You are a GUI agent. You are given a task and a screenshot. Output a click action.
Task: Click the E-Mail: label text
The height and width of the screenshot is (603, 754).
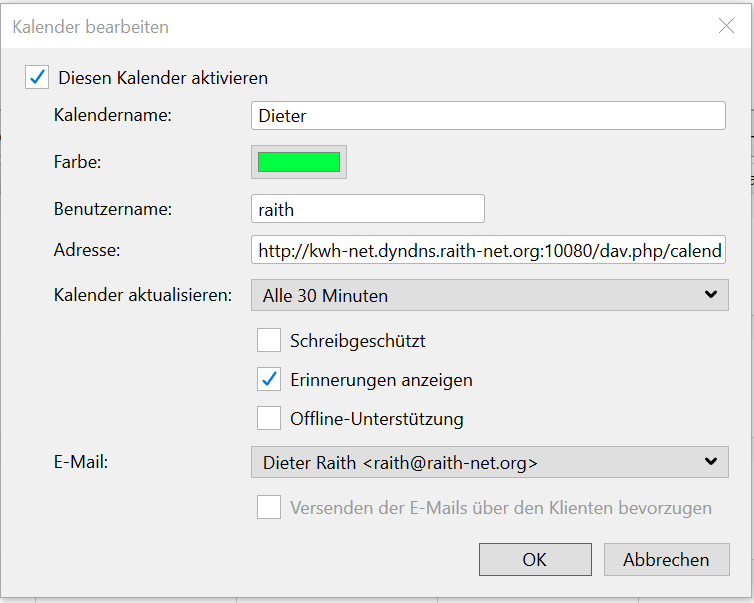(x=81, y=462)
